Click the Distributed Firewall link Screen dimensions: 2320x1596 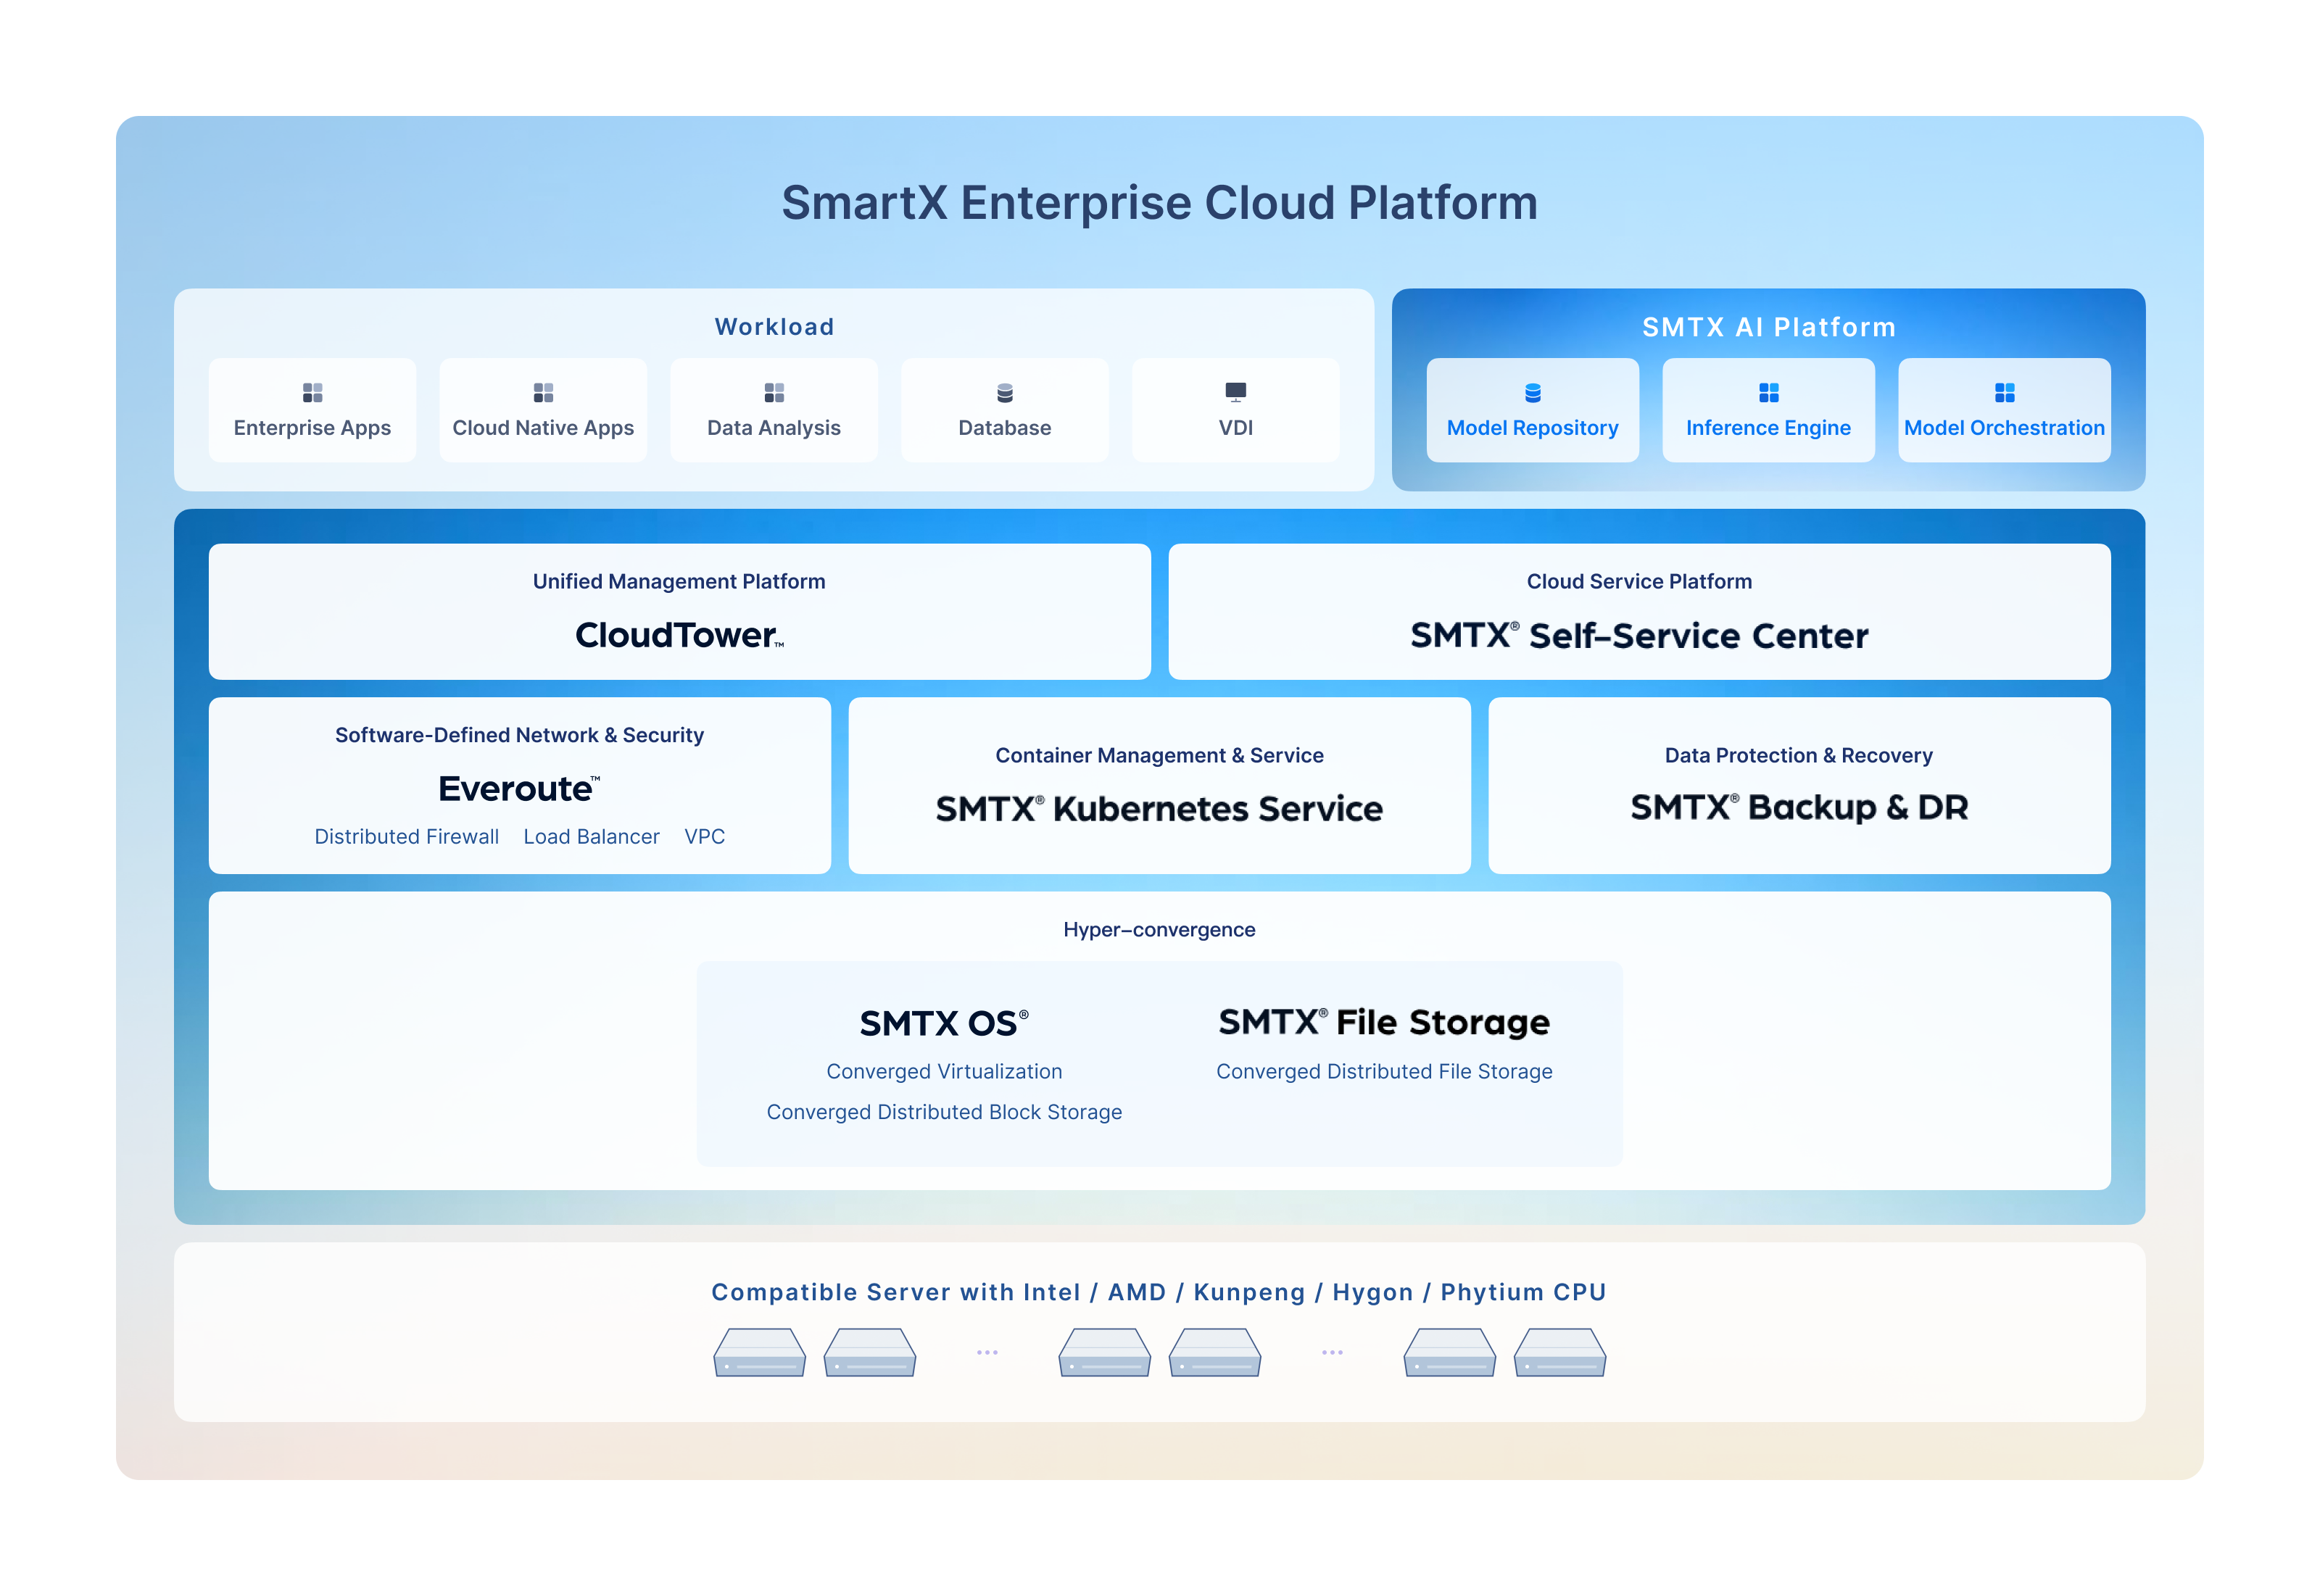(x=406, y=836)
